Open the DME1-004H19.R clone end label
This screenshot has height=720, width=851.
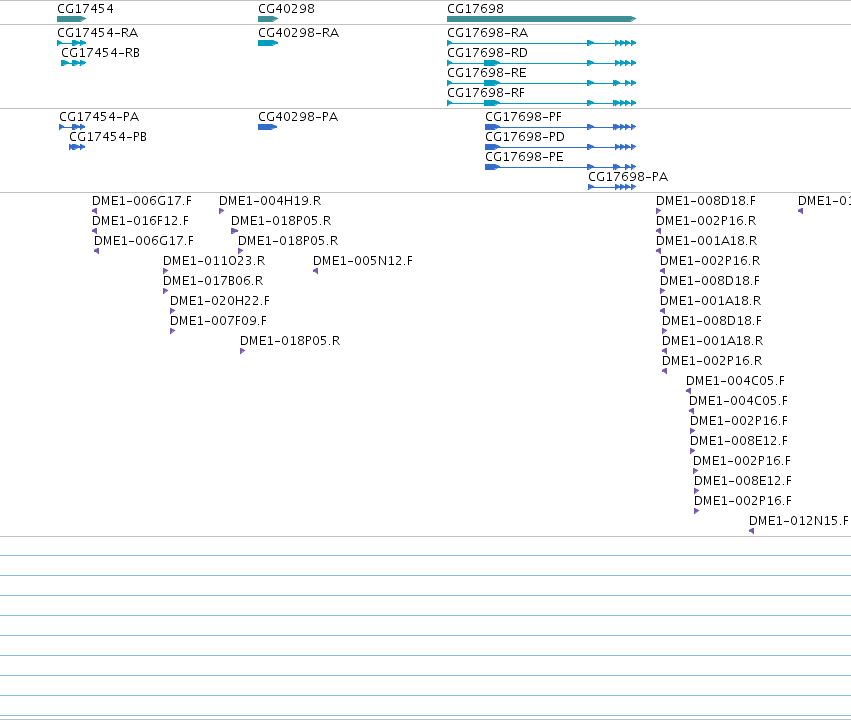coord(270,201)
